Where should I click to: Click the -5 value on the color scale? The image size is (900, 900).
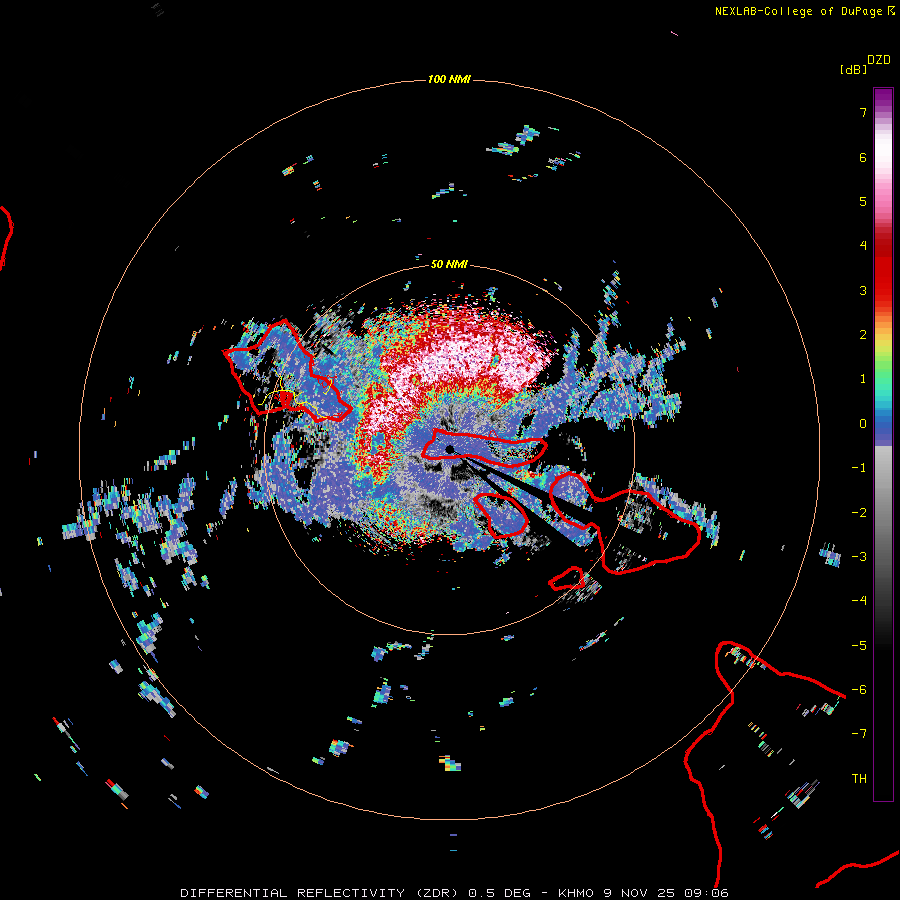(x=859, y=646)
